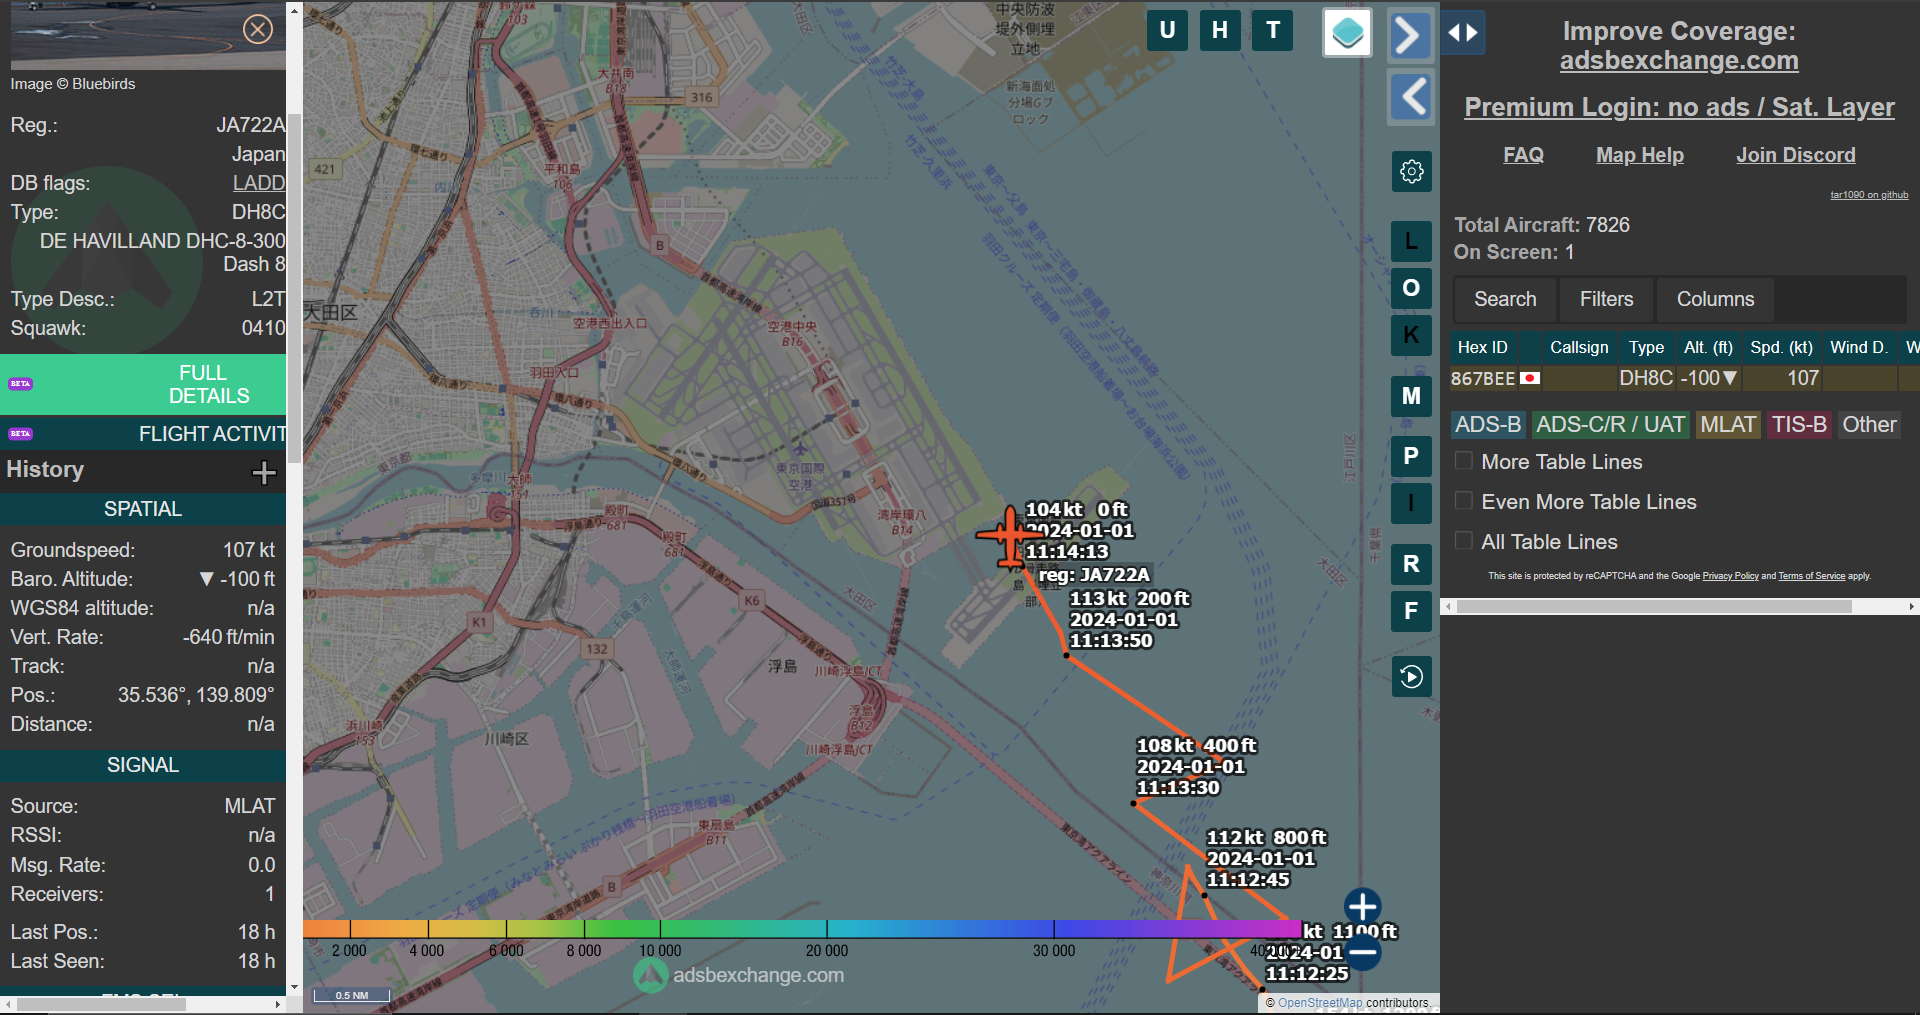Toggle the T map button
This screenshot has width=1920, height=1015.
[x=1273, y=30]
